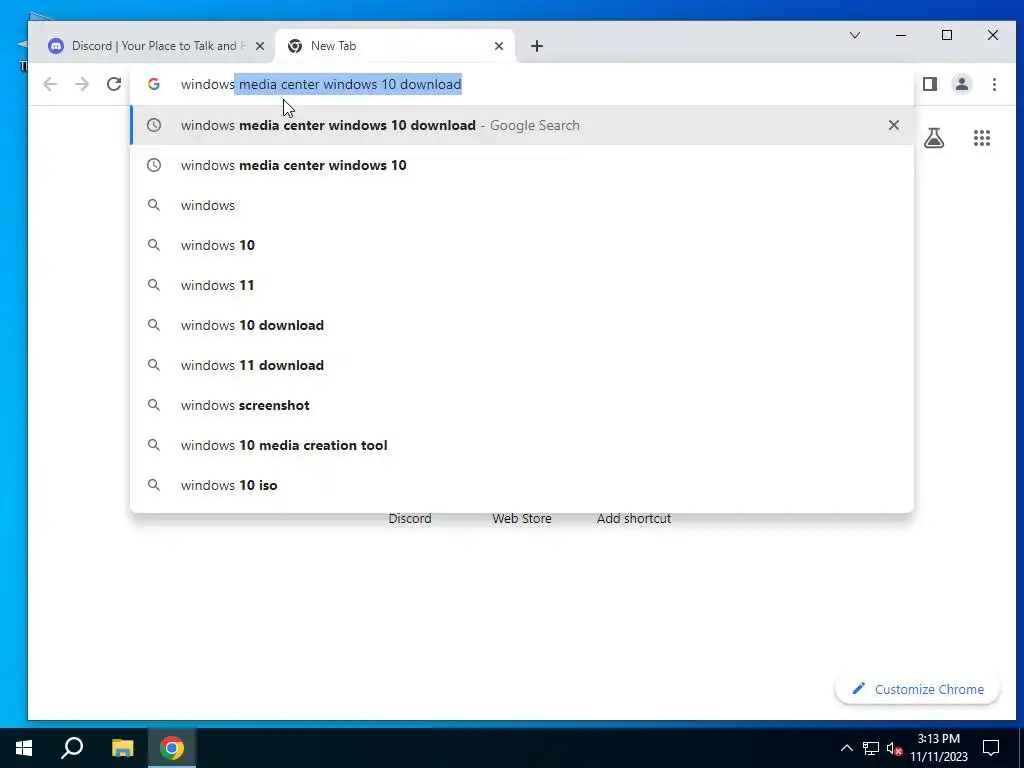This screenshot has width=1024, height=768.
Task: Click clock icon beside 'windows media center windows 10'
Action: pos(153,165)
